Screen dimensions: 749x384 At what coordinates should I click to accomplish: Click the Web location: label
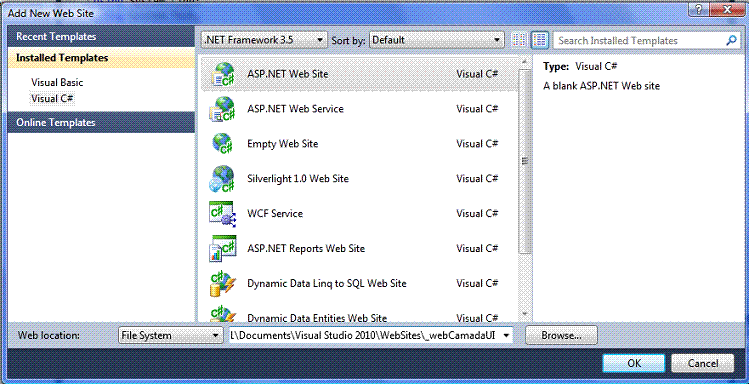49,335
